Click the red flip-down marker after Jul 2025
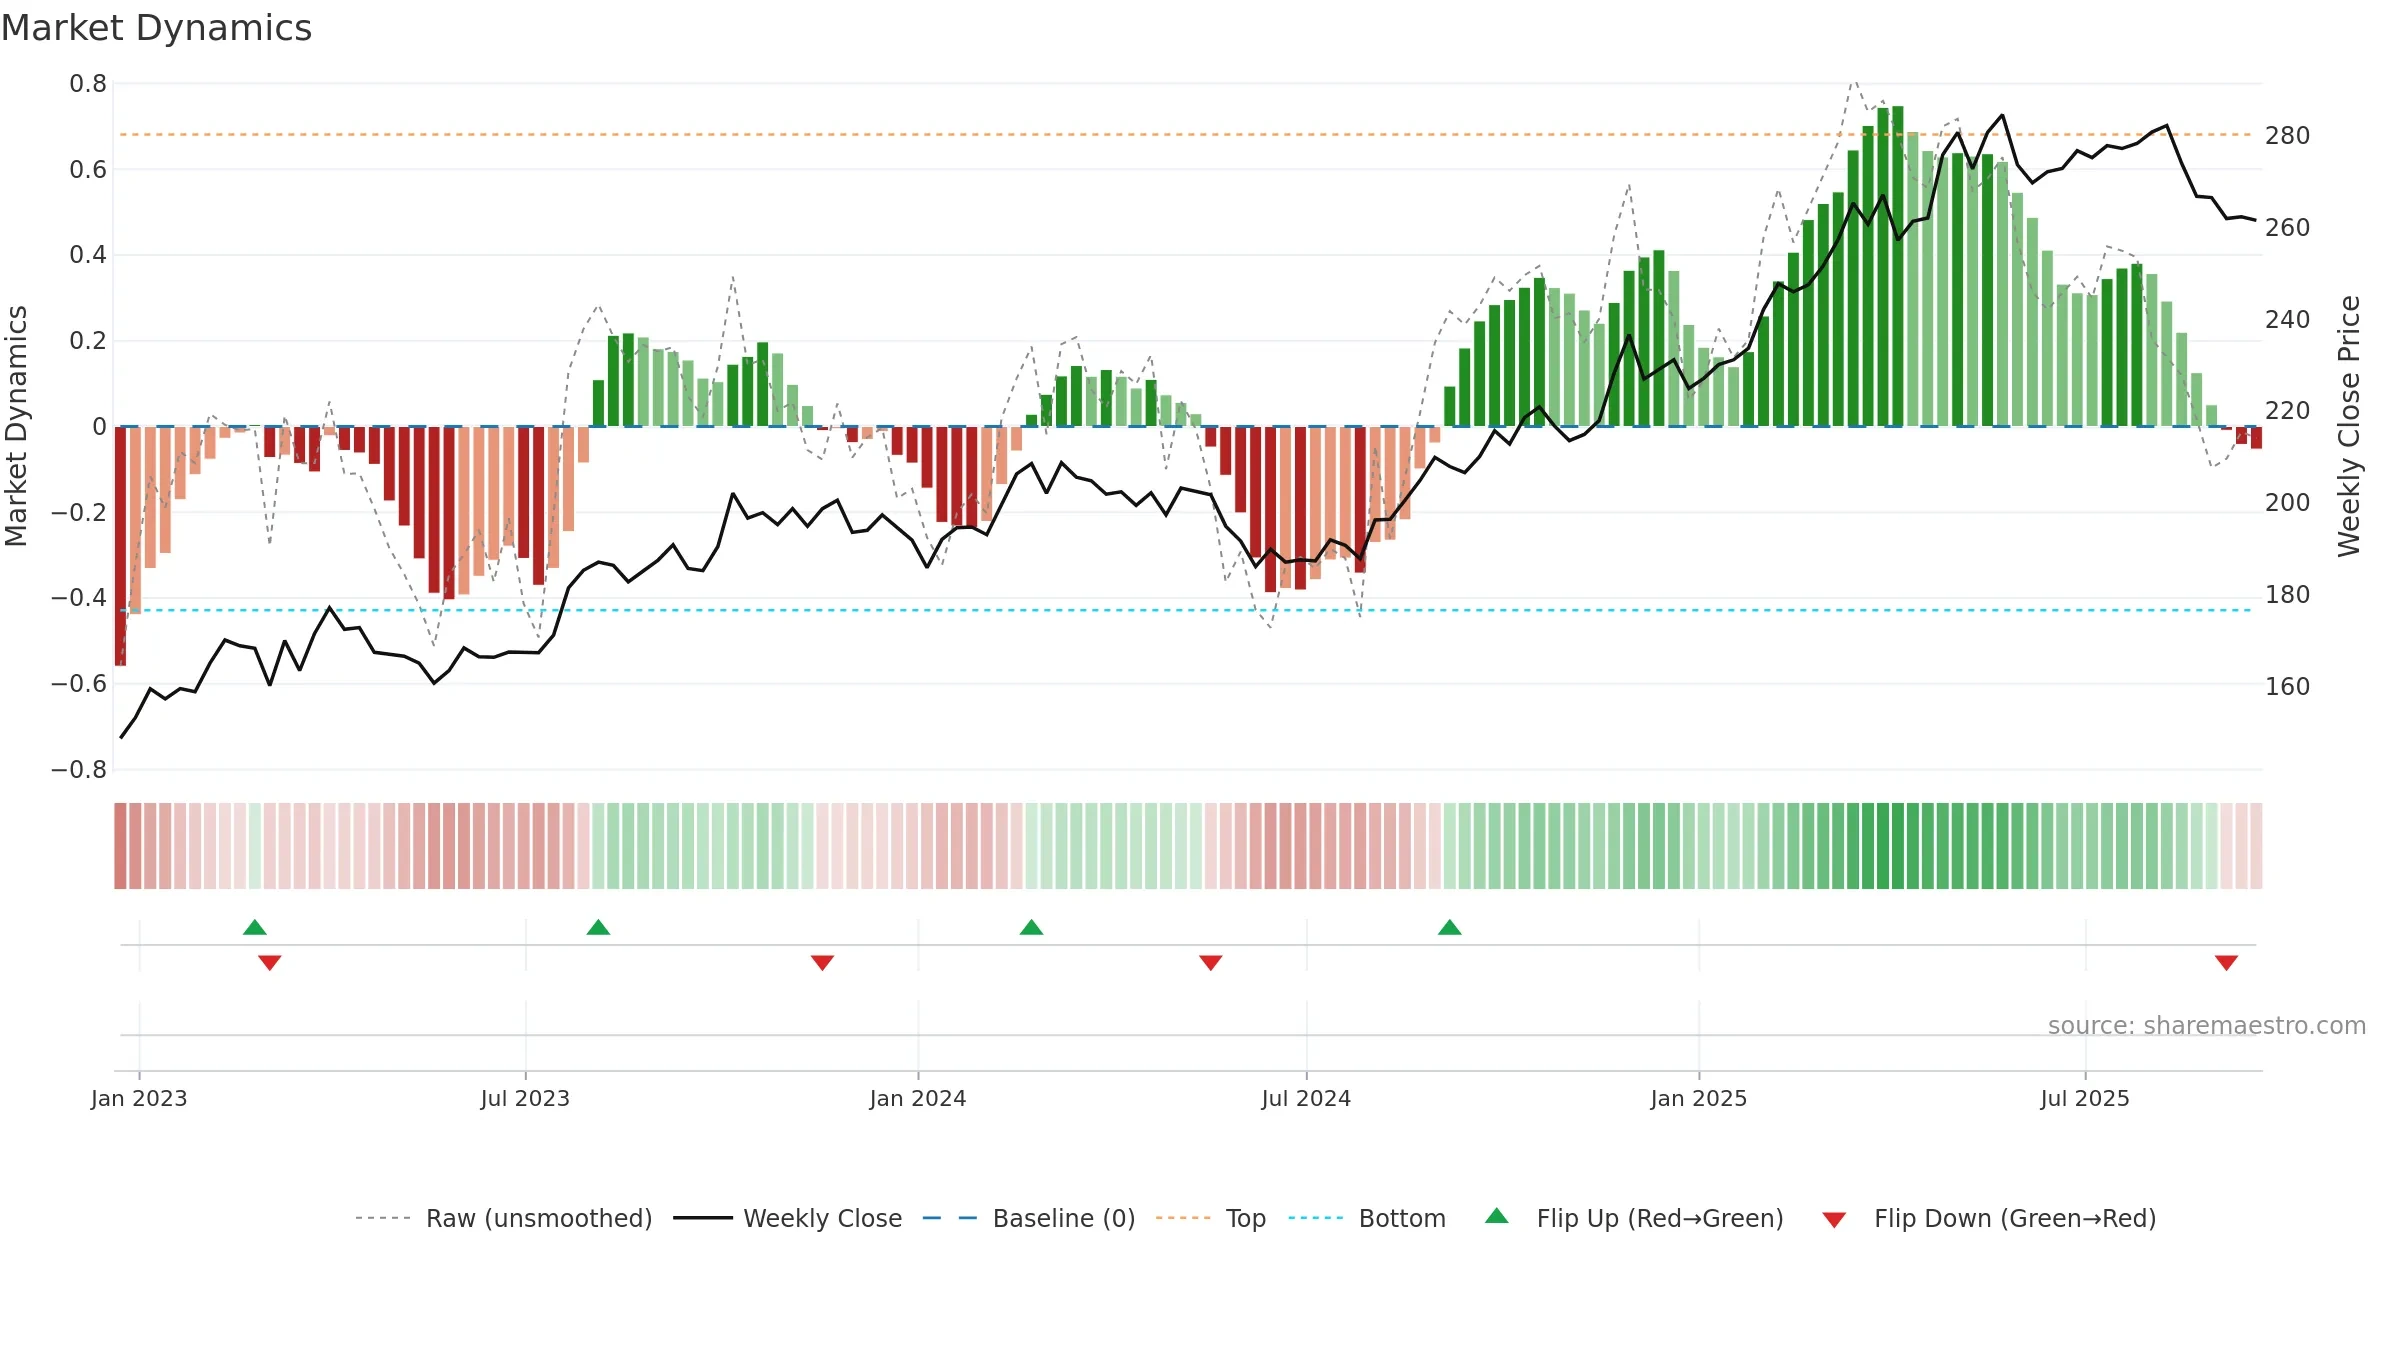The image size is (2400, 1350). point(2226,962)
